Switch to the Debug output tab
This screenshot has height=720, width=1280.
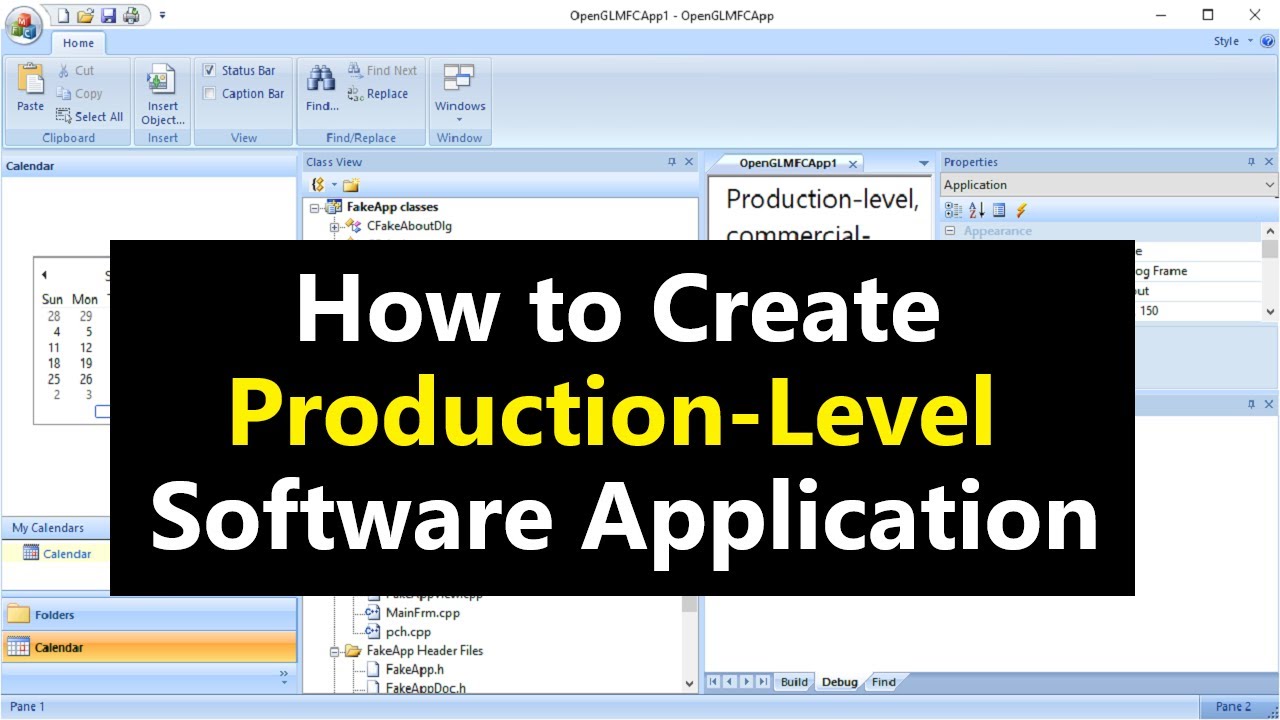tap(839, 682)
